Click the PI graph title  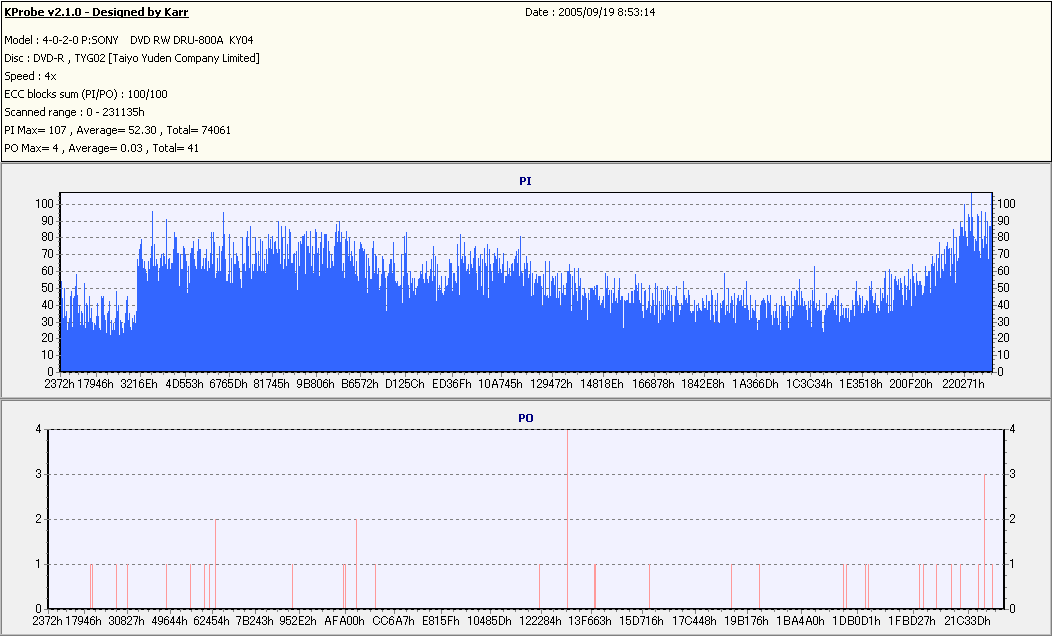point(525,181)
